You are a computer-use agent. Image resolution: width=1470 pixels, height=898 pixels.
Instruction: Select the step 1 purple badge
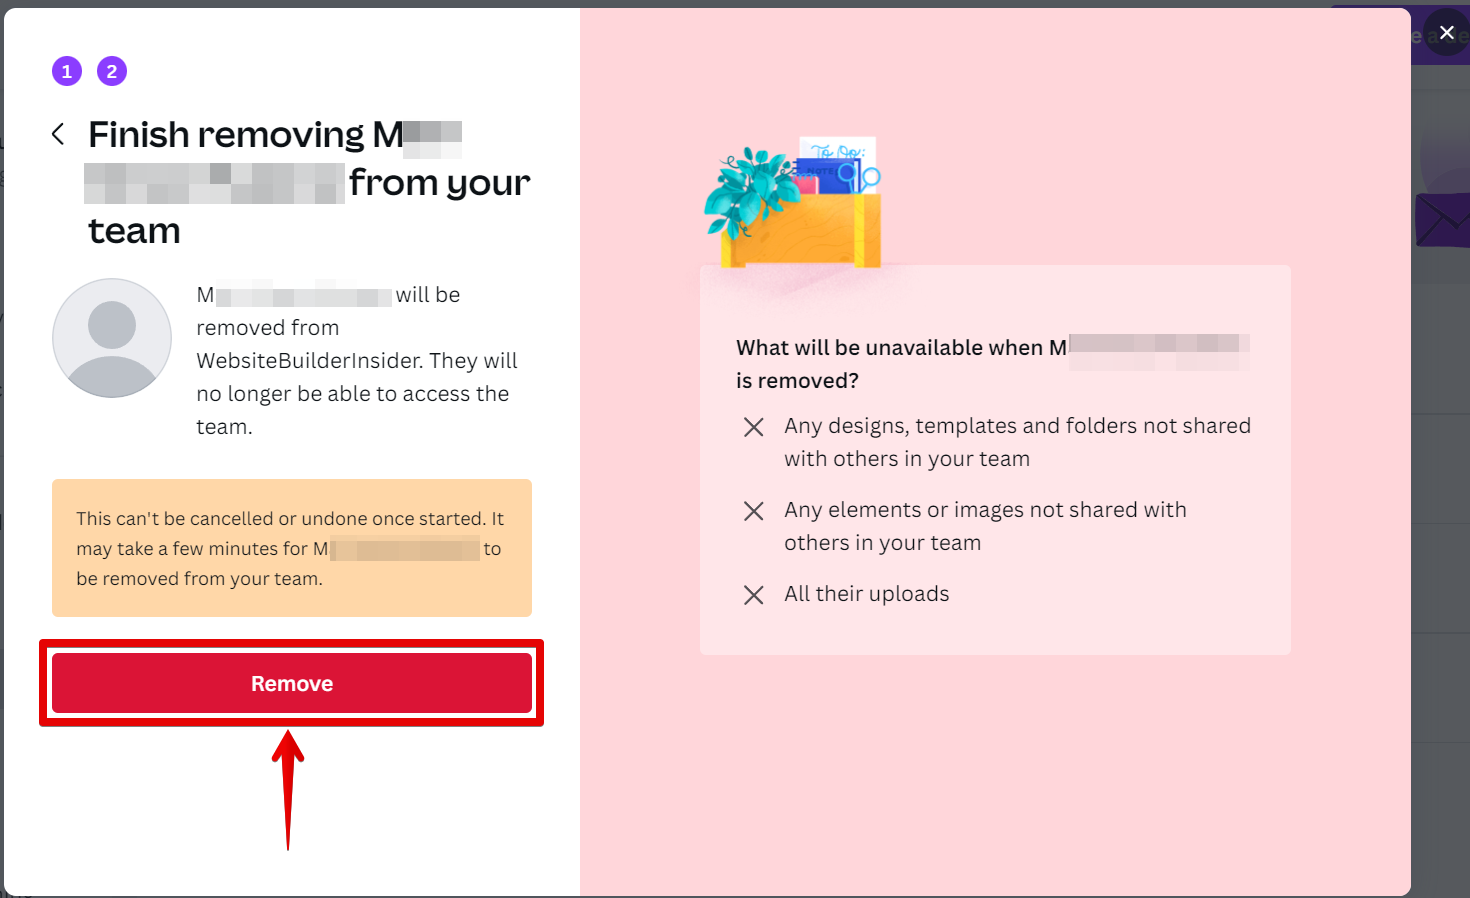pyautogui.click(x=67, y=71)
